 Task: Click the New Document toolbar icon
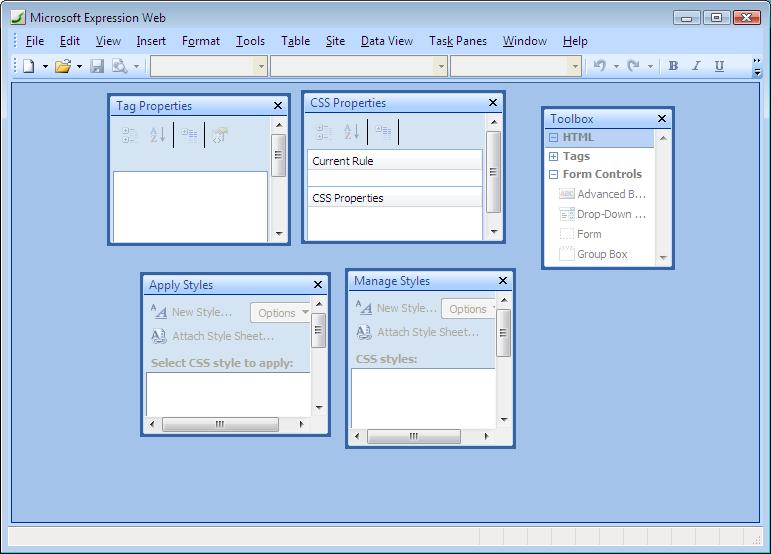click(29, 66)
